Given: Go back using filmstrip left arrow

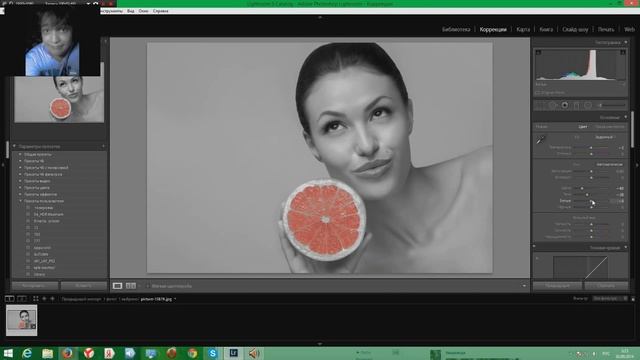Looking at the screenshot, I should (x=44, y=299).
